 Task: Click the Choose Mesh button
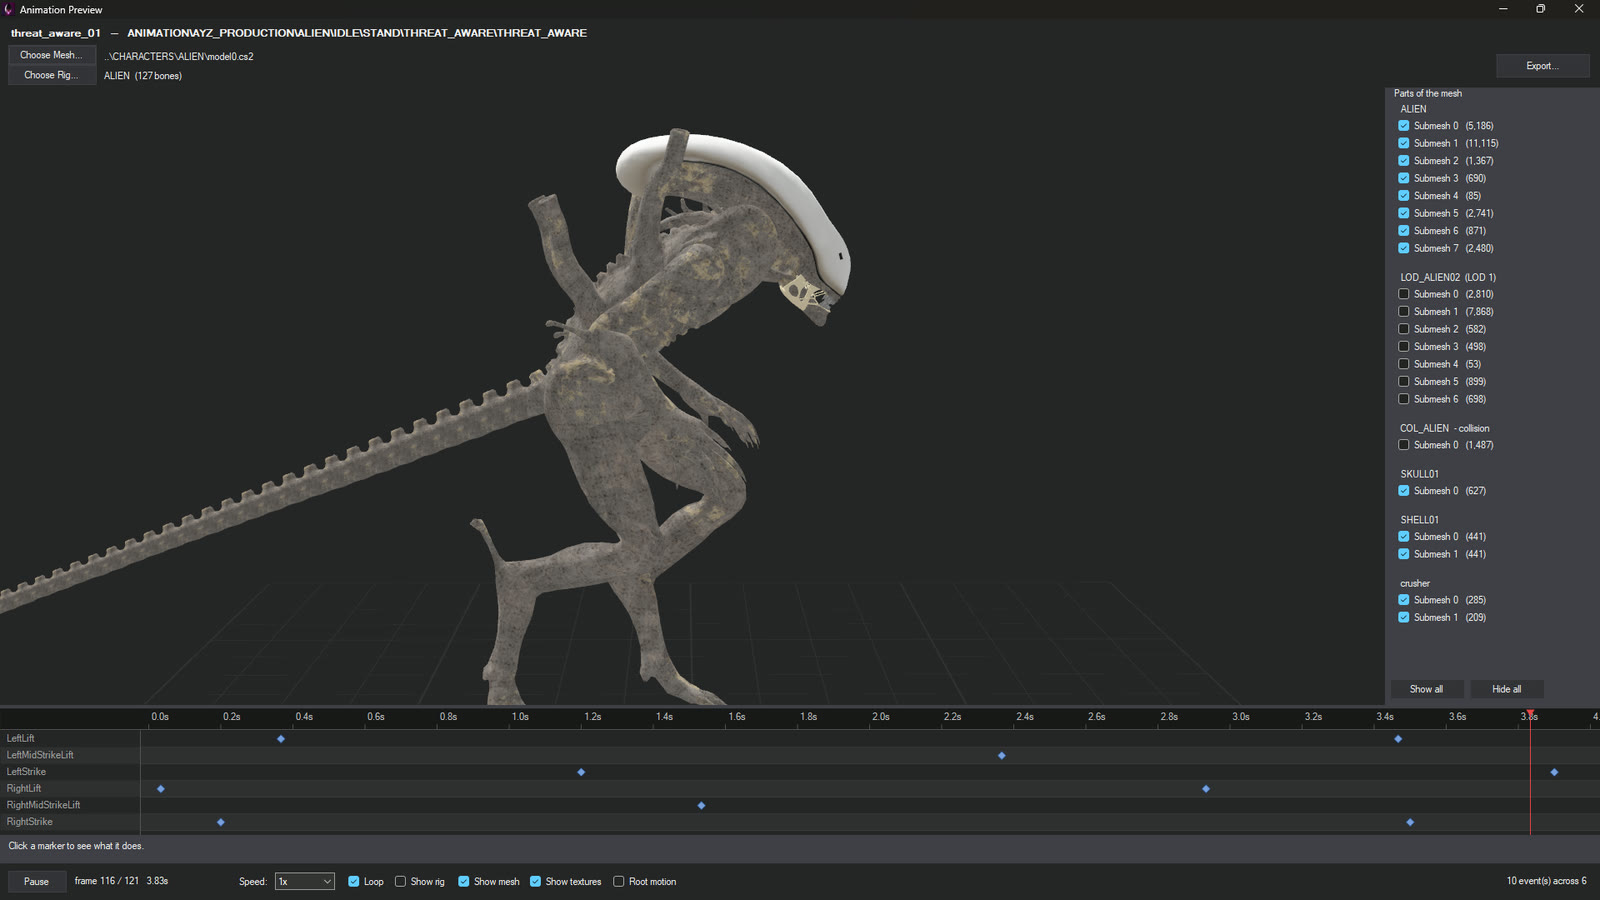(x=52, y=56)
